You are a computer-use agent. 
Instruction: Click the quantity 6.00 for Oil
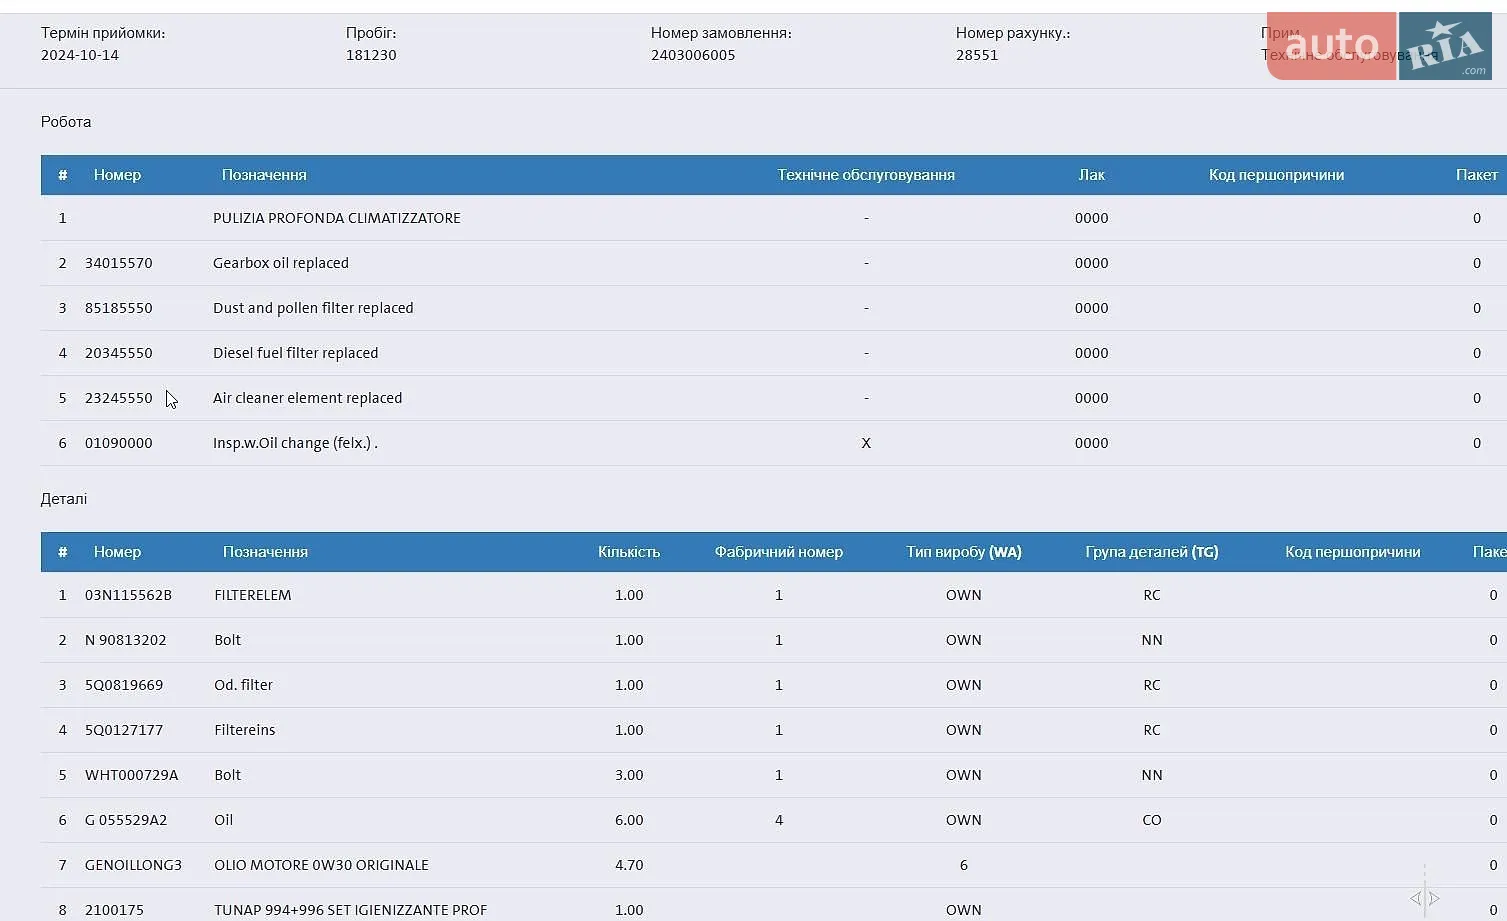coord(629,820)
